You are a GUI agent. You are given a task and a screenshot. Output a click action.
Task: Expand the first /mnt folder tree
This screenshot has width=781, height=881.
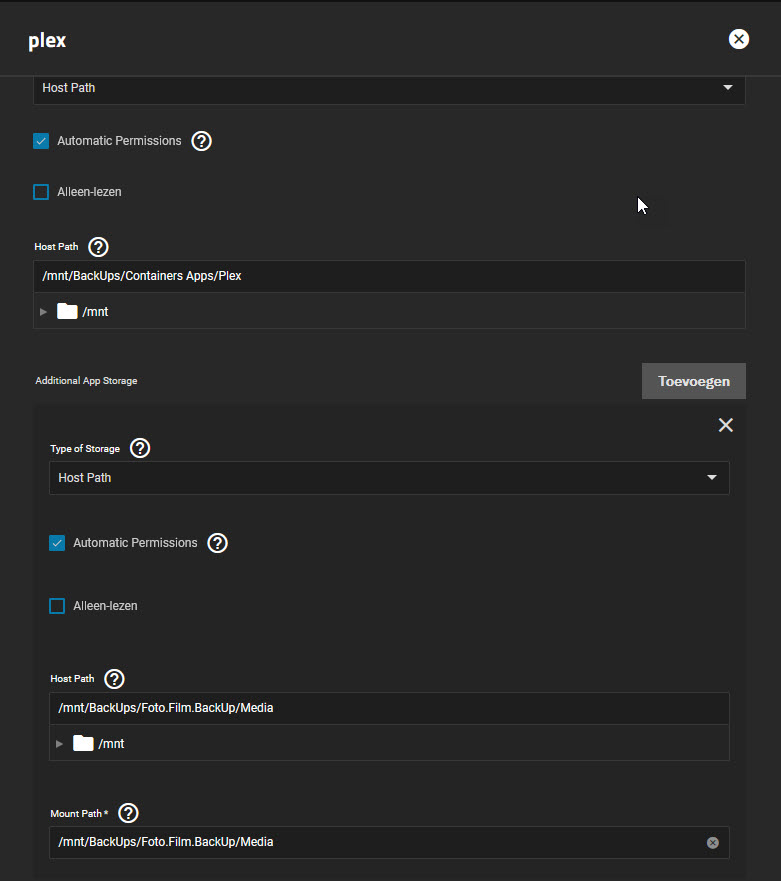point(43,312)
